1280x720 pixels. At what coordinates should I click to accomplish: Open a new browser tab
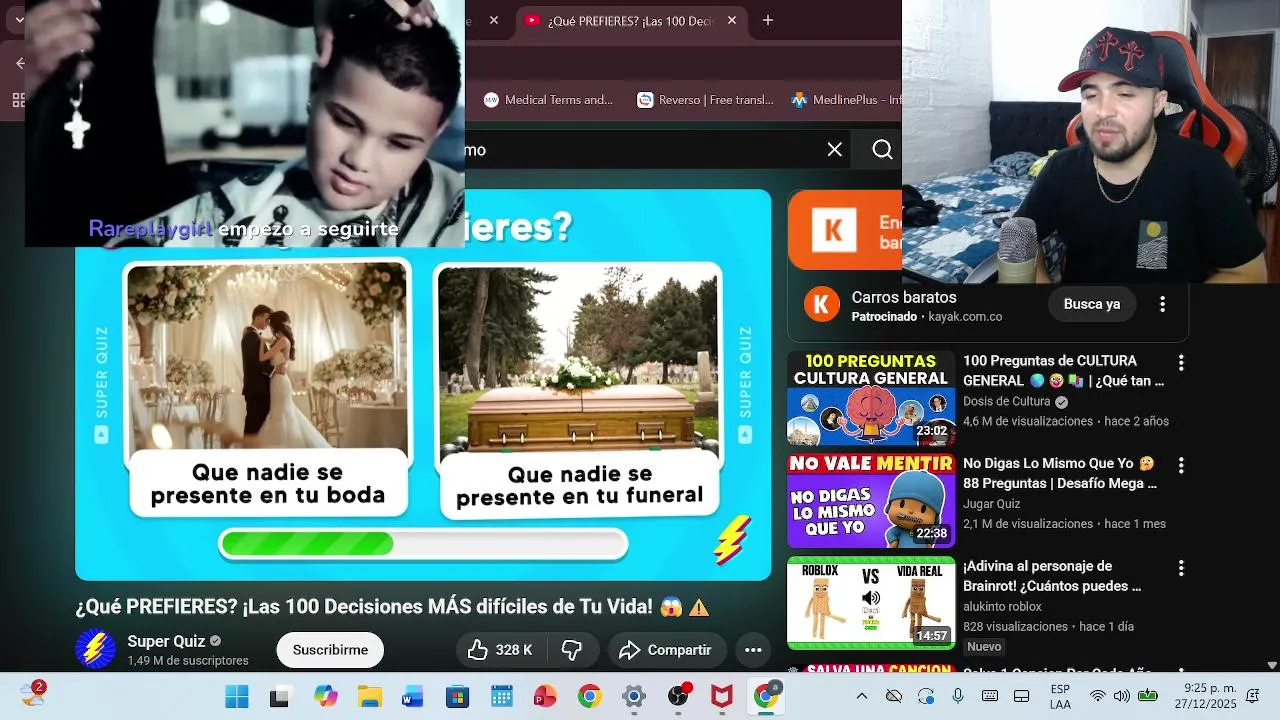(768, 20)
